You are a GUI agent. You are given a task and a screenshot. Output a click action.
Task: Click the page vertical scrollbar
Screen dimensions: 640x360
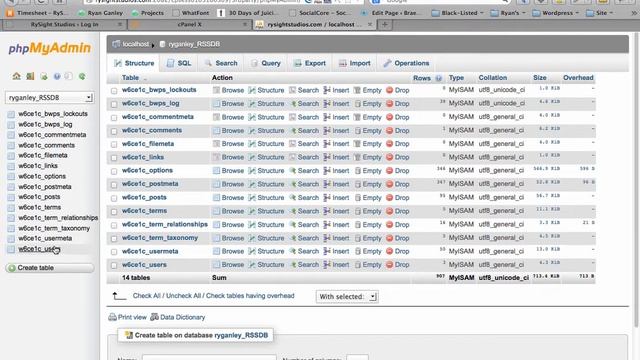pos(636,180)
